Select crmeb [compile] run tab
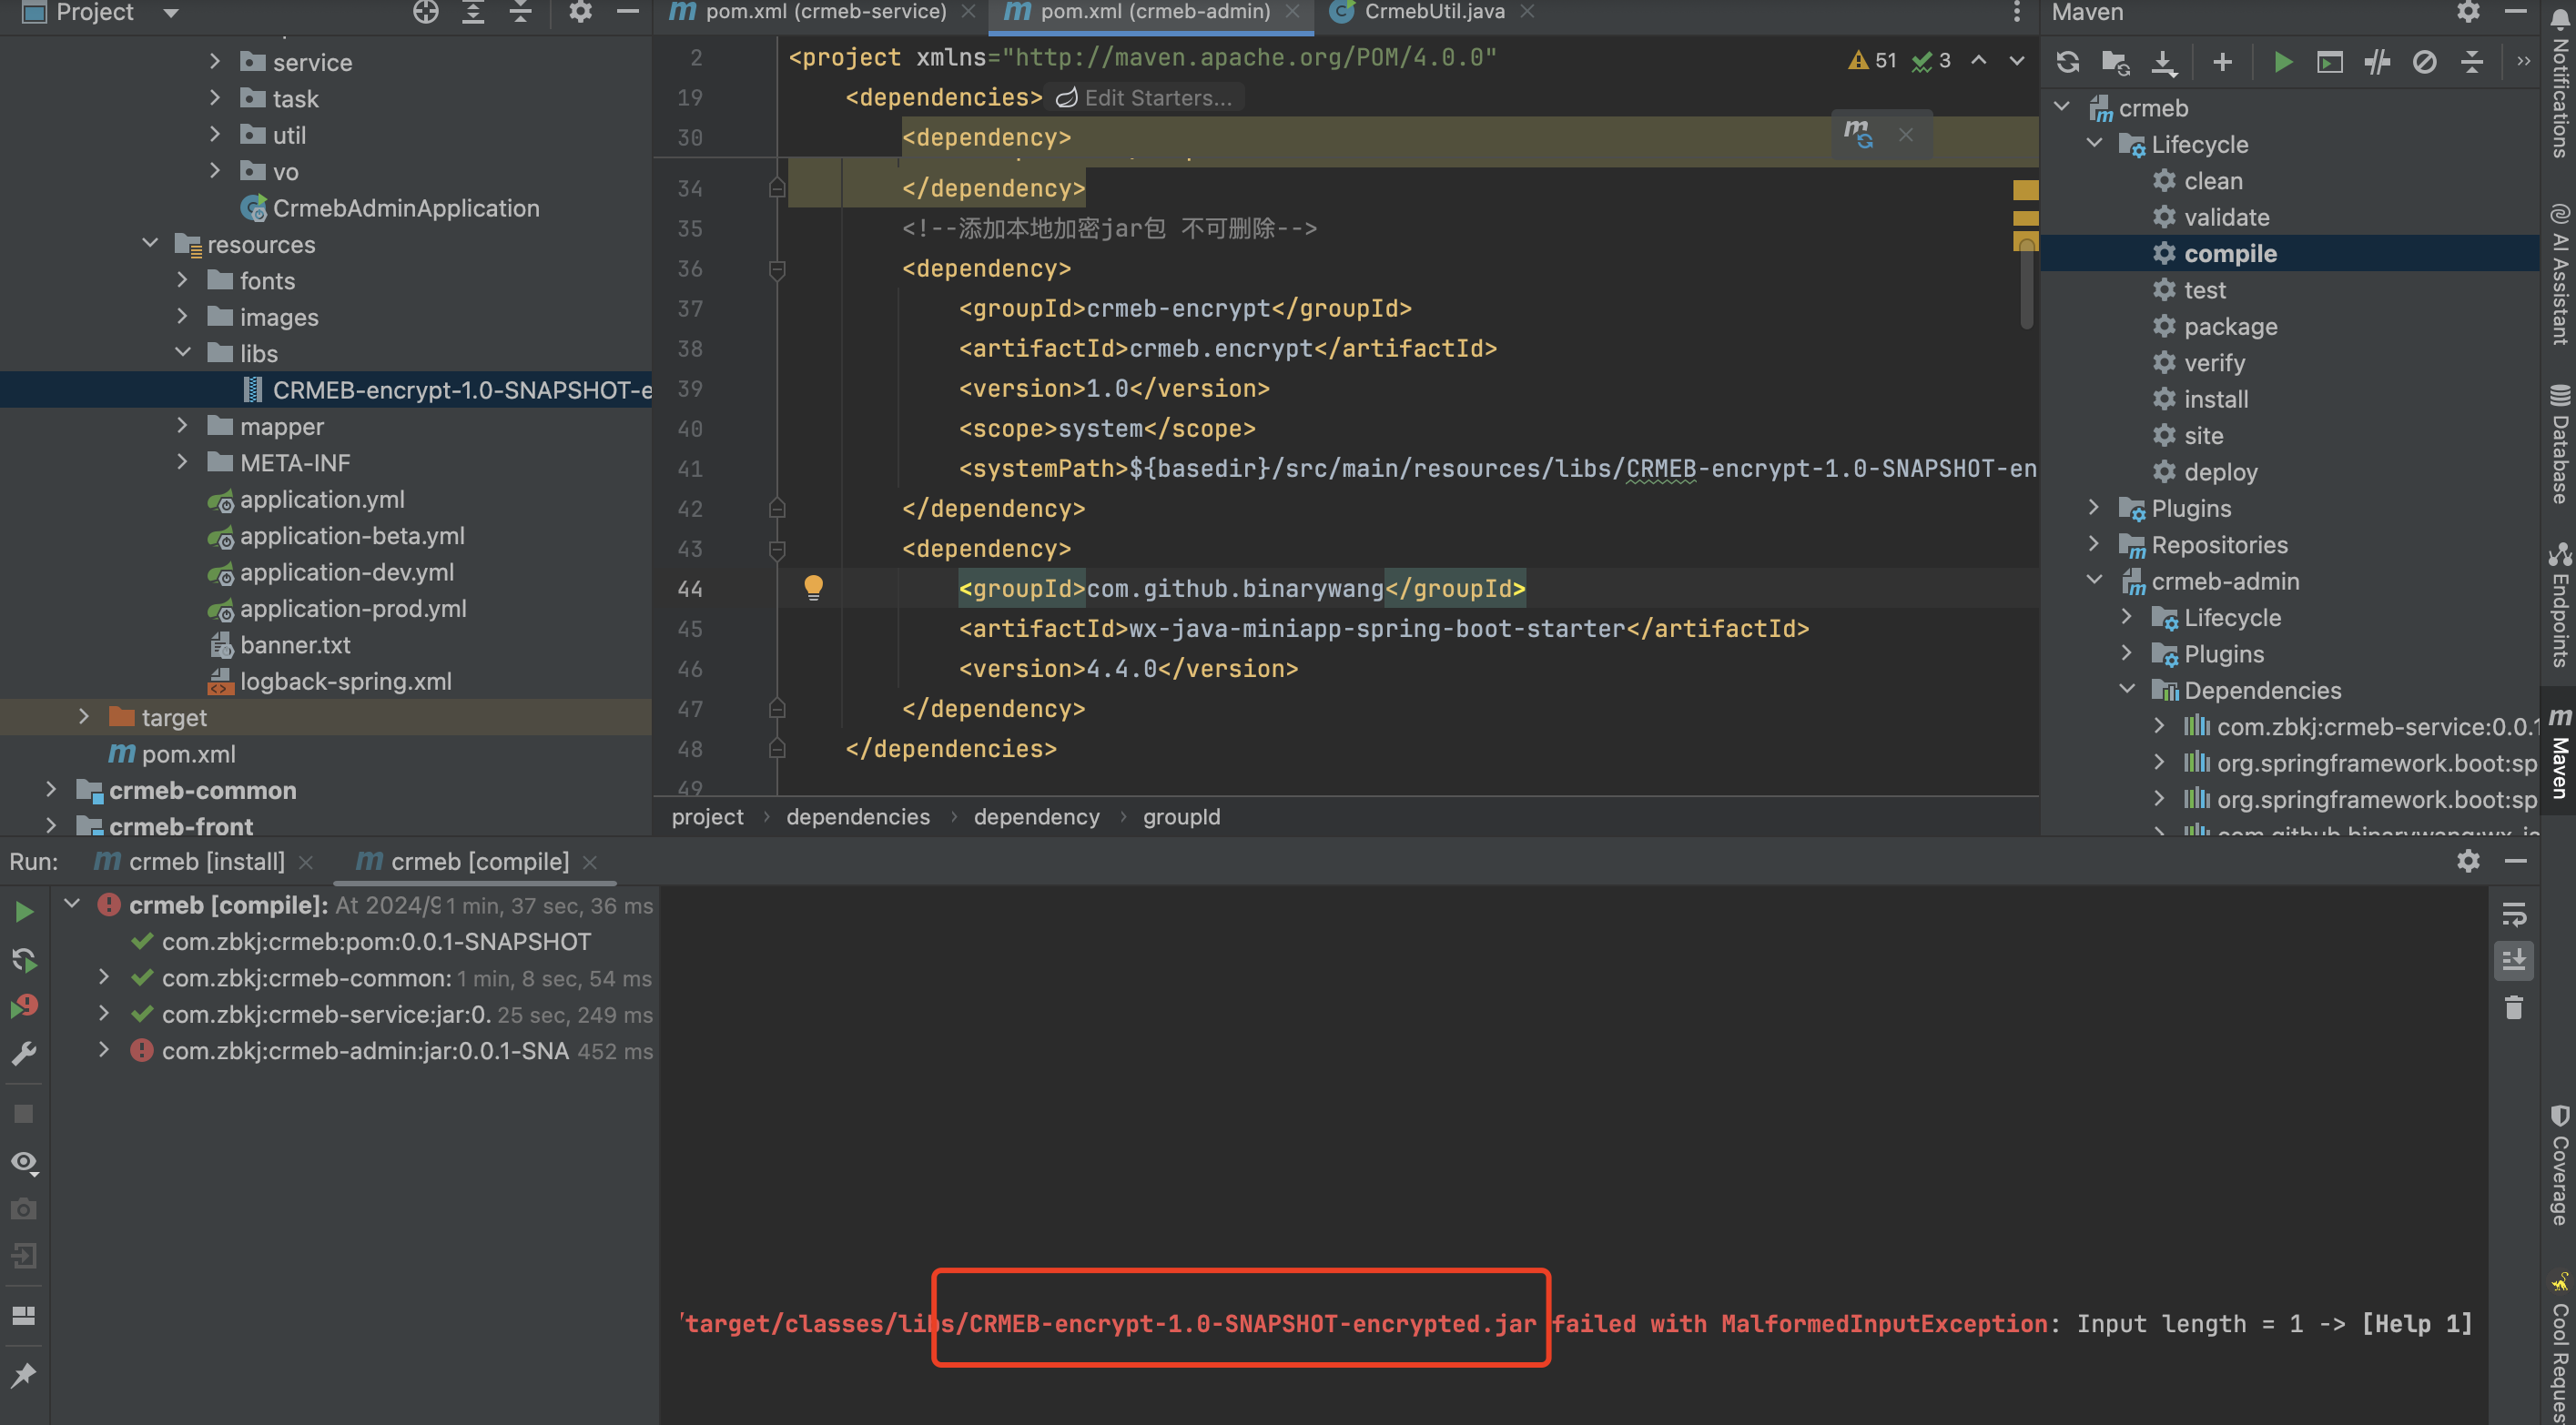This screenshot has width=2576, height=1425. [x=477, y=861]
